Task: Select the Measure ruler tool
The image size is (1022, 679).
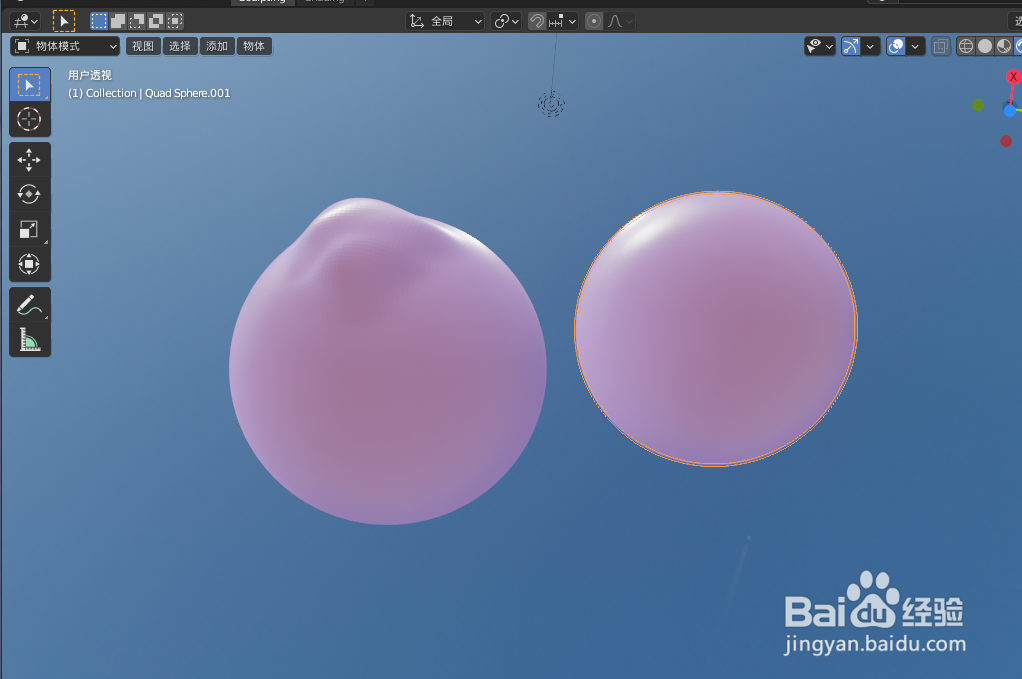Action: [x=29, y=340]
